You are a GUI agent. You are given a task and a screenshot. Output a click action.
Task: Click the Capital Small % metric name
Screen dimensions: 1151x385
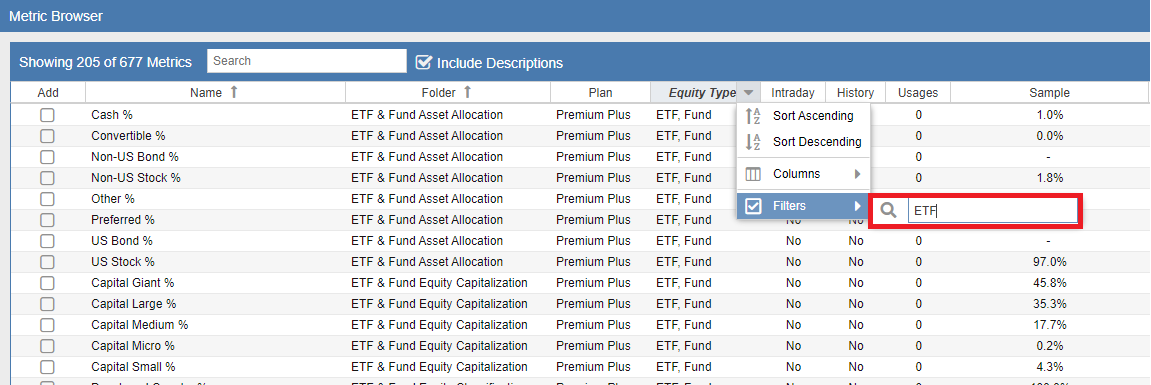click(x=133, y=367)
